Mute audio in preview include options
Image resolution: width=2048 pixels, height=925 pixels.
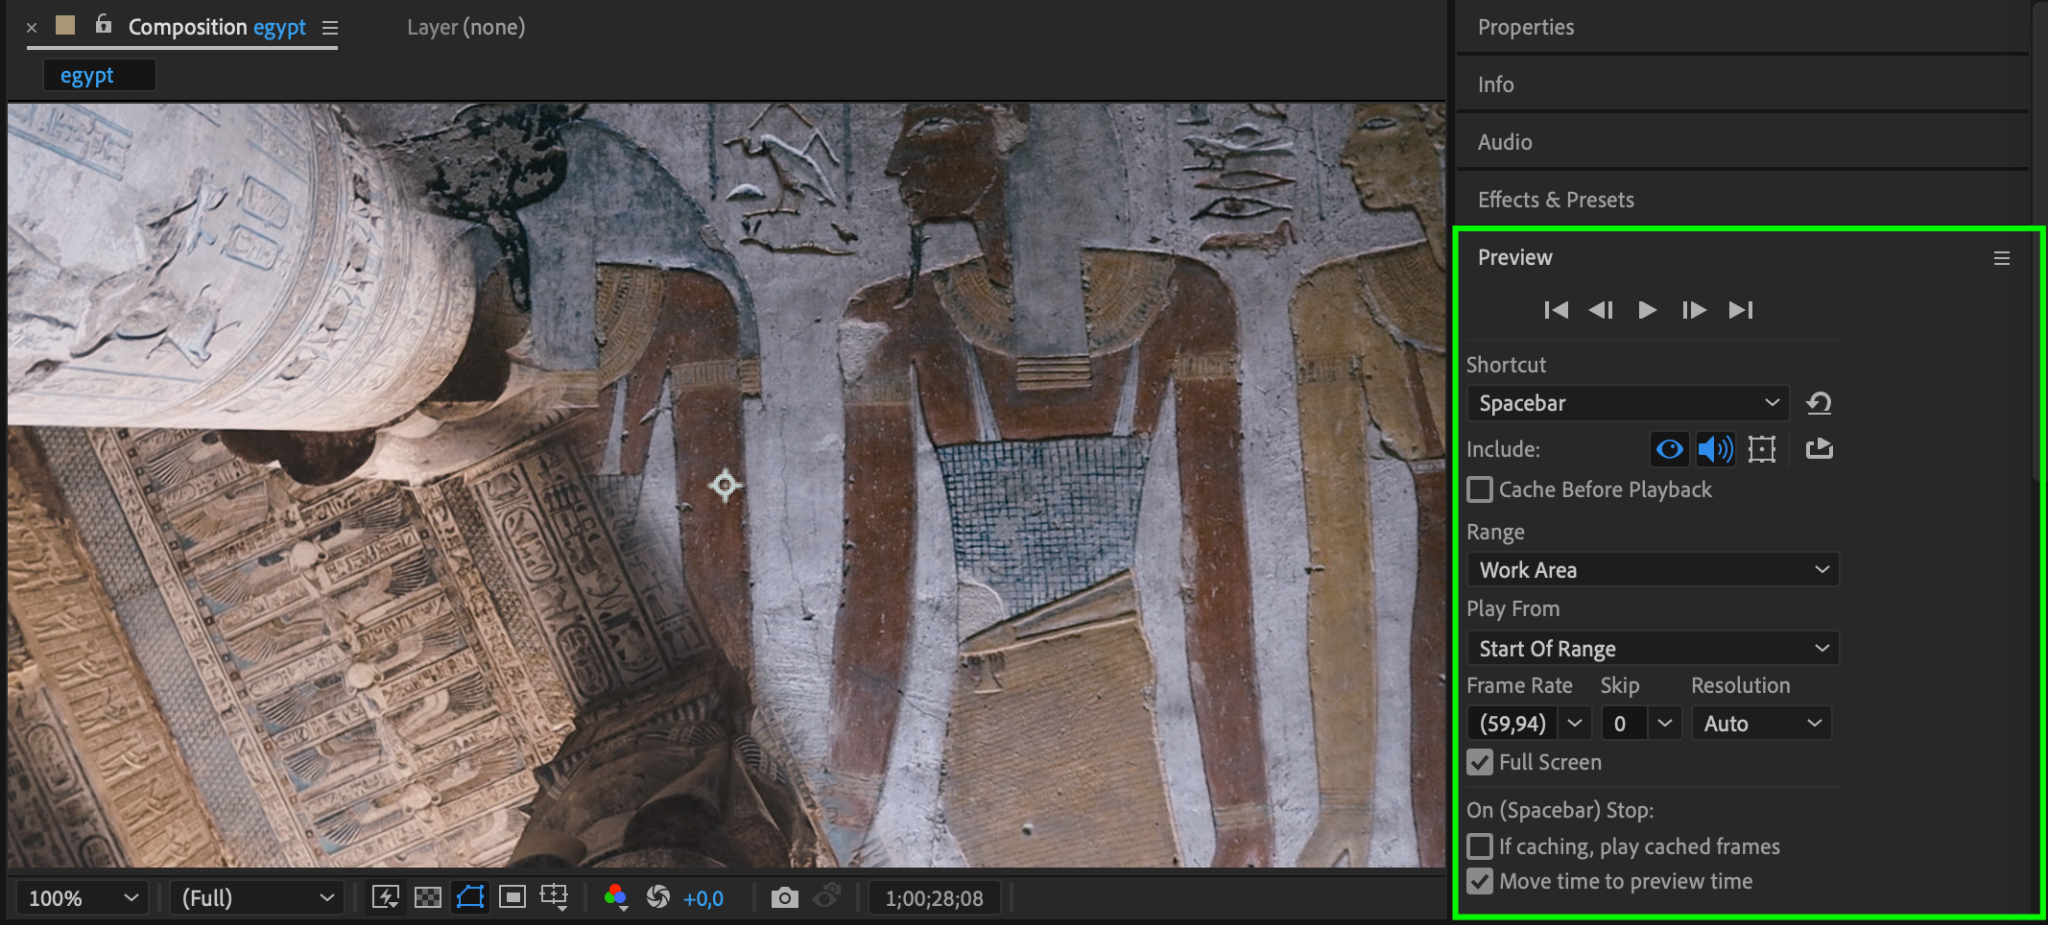tap(1715, 449)
